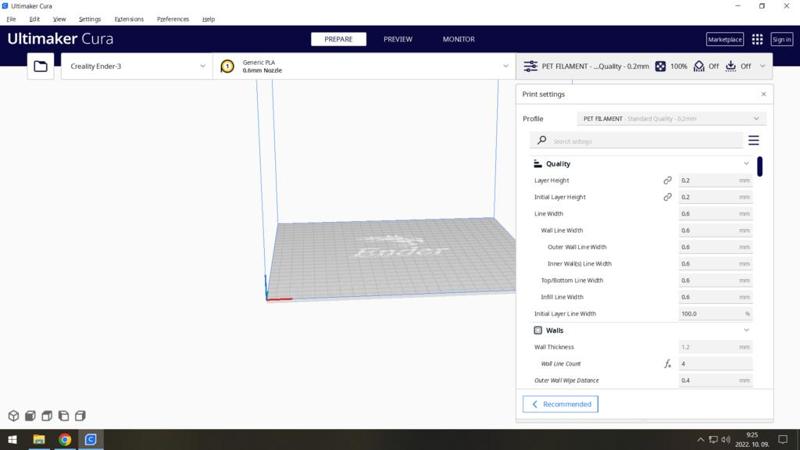
Task: Click the search magnifier icon
Action: pos(542,140)
